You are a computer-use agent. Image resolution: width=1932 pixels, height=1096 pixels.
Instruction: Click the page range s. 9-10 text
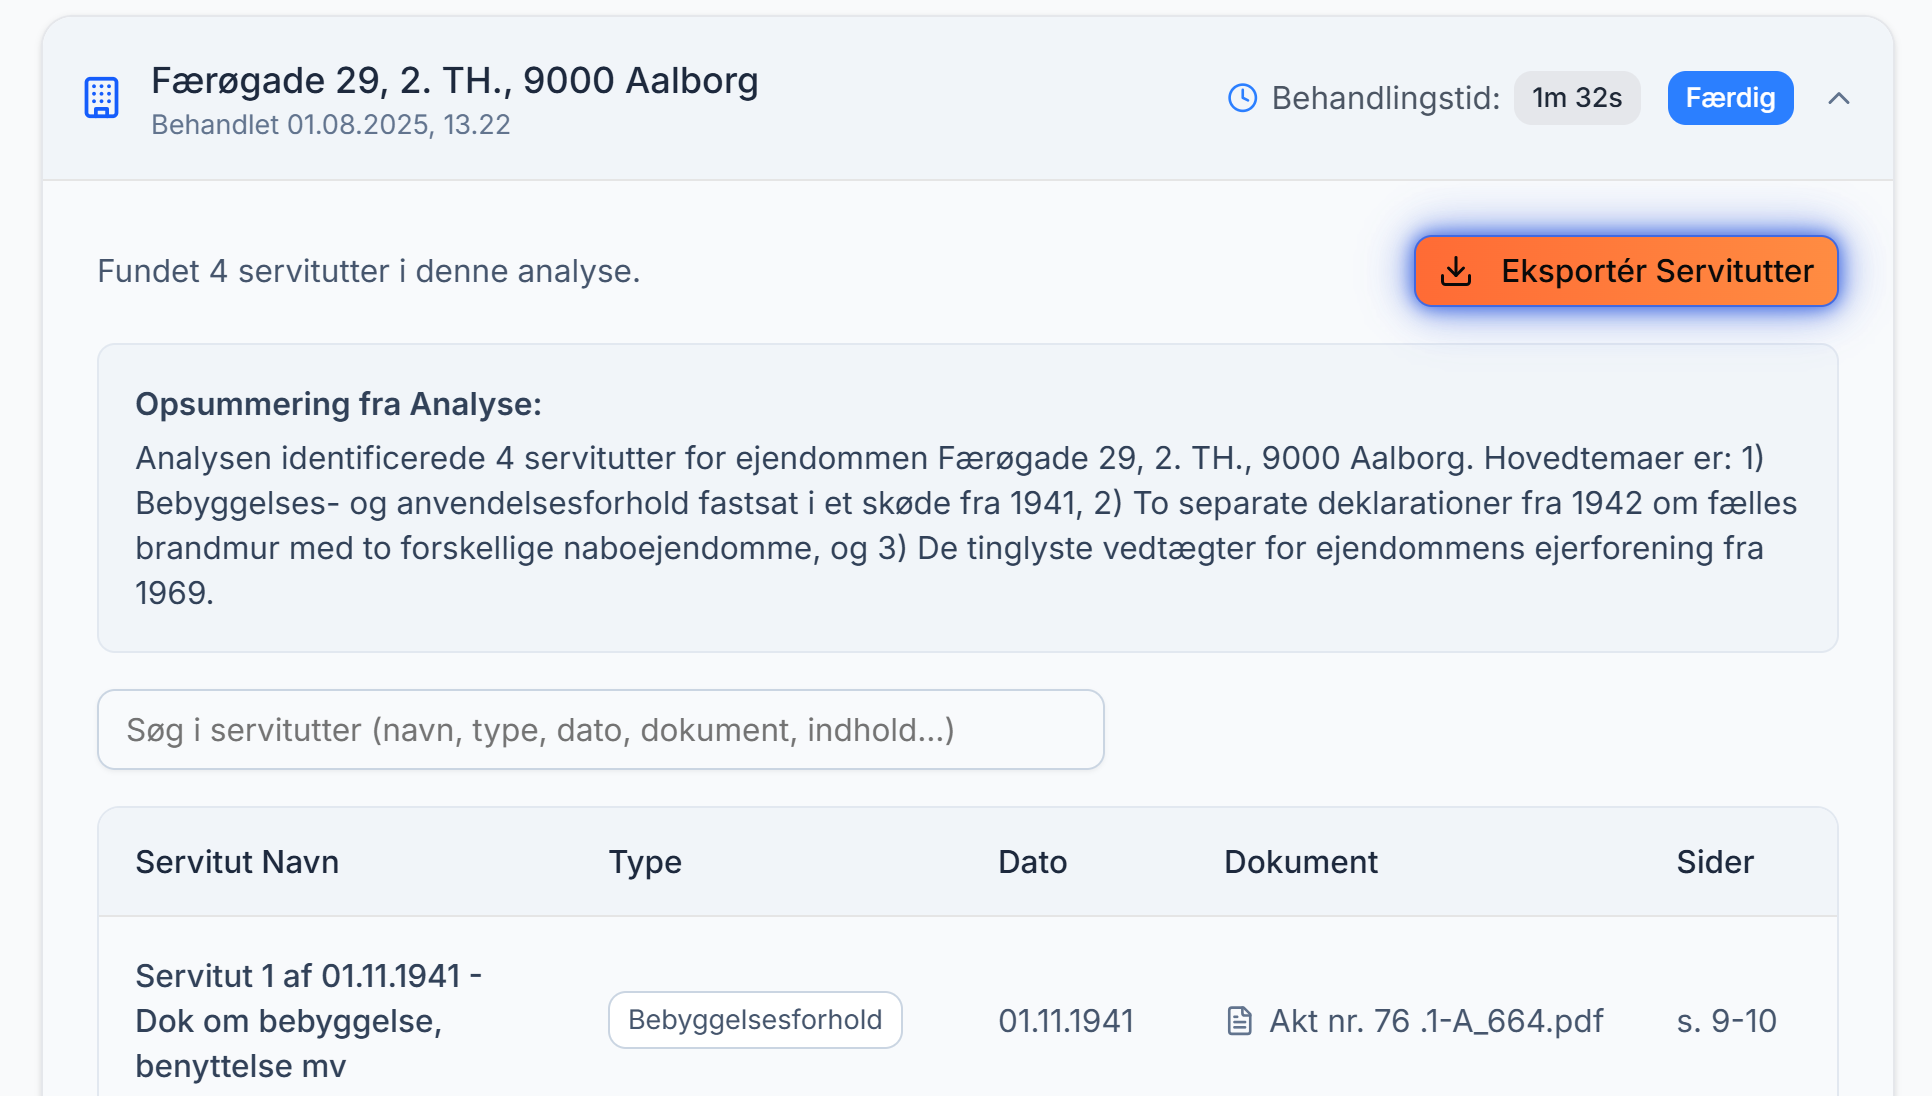click(x=1725, y=1021)
